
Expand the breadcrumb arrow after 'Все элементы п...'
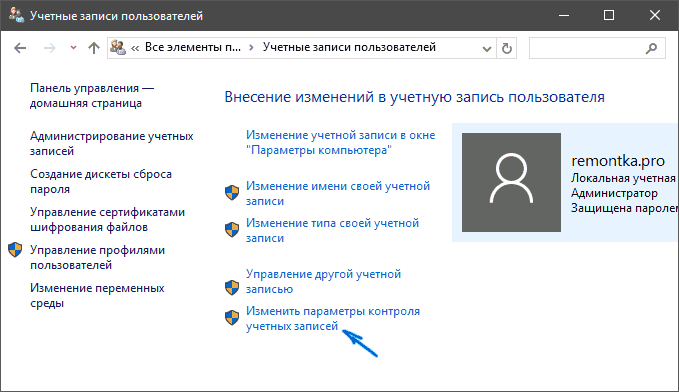coord(252,48)
